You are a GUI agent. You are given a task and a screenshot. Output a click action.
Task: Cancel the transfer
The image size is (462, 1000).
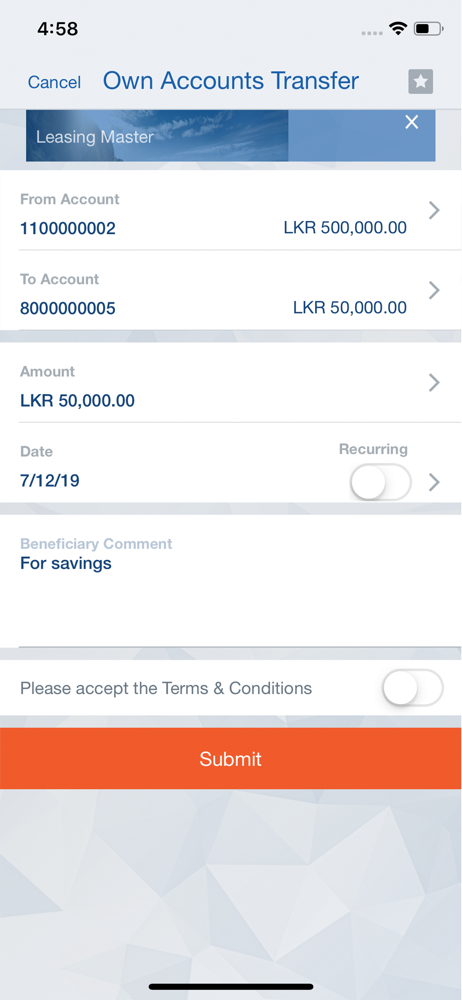(54, 82)
